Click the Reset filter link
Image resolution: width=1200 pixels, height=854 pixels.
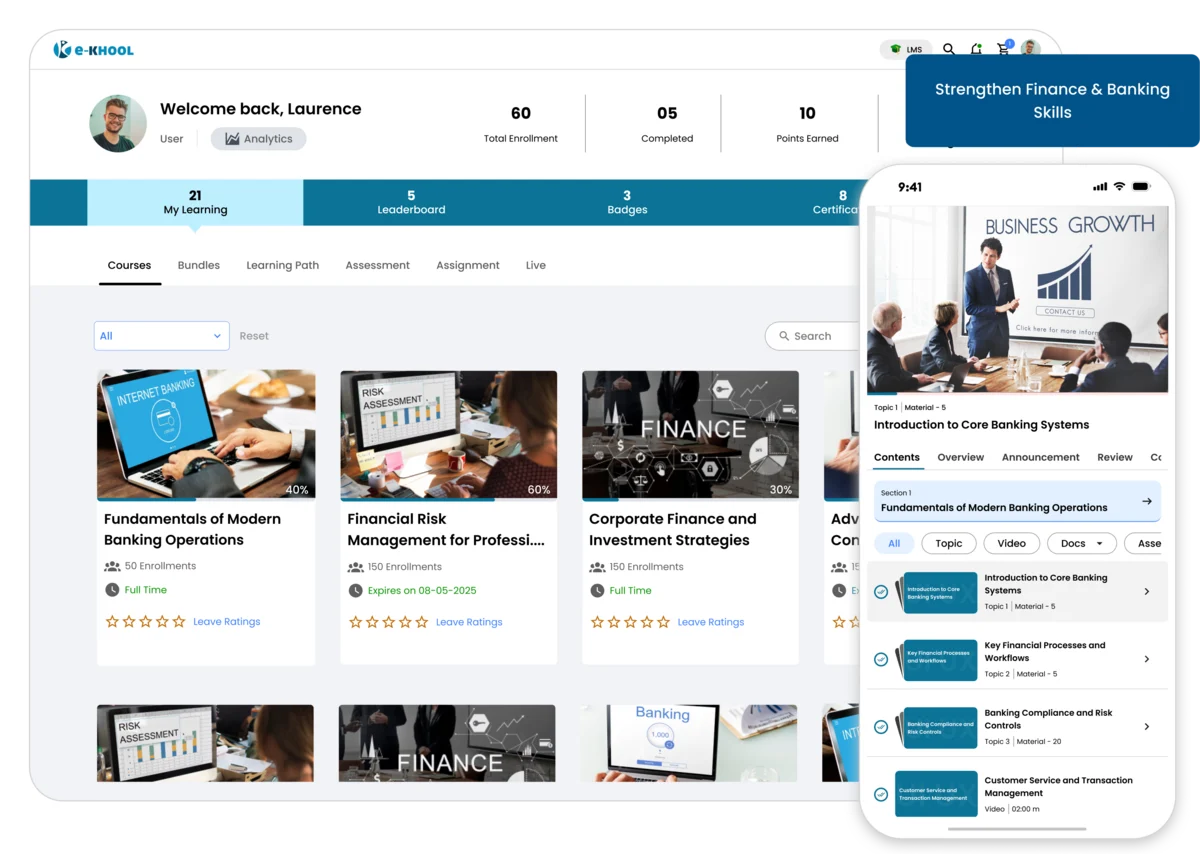pos(254,335)
